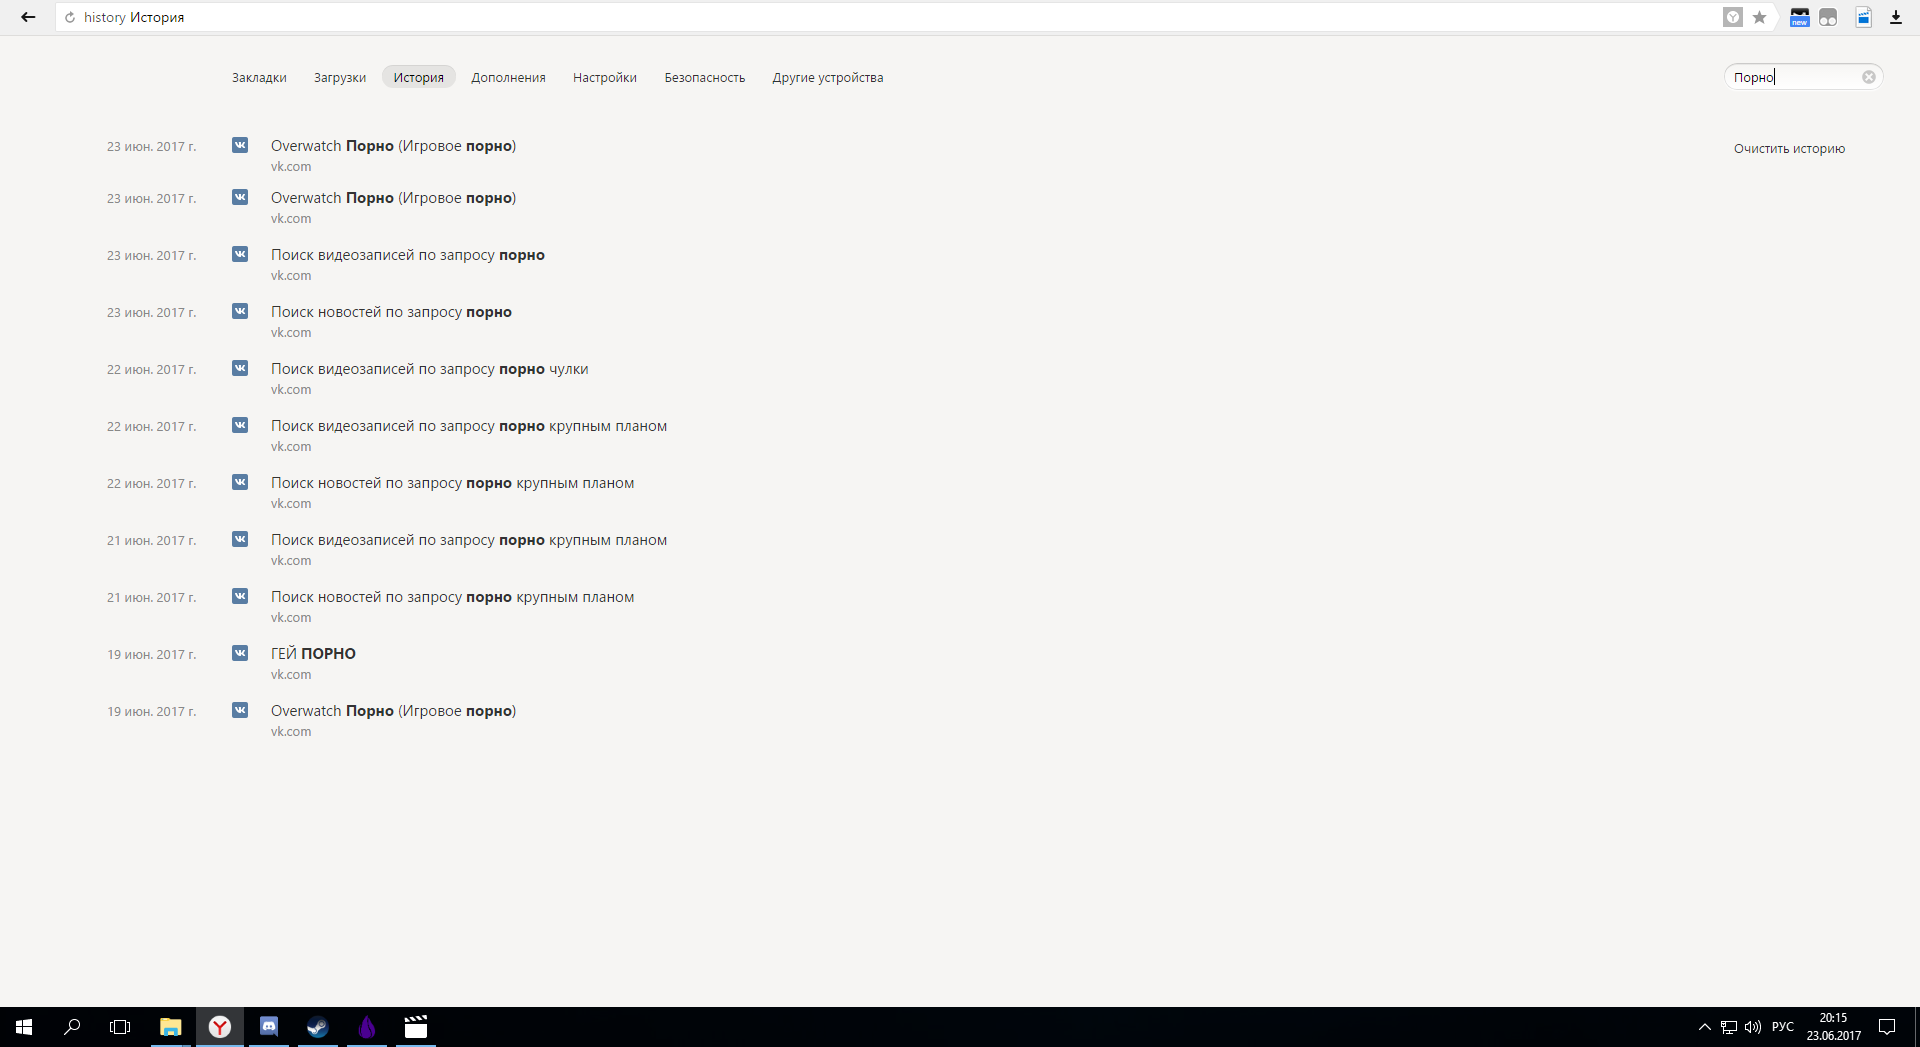Viewport: 1920px width, 1047px height.
Task: Click VK favicon of 21 июн 'Поиск новостей' entry
Action: [240, 596]
